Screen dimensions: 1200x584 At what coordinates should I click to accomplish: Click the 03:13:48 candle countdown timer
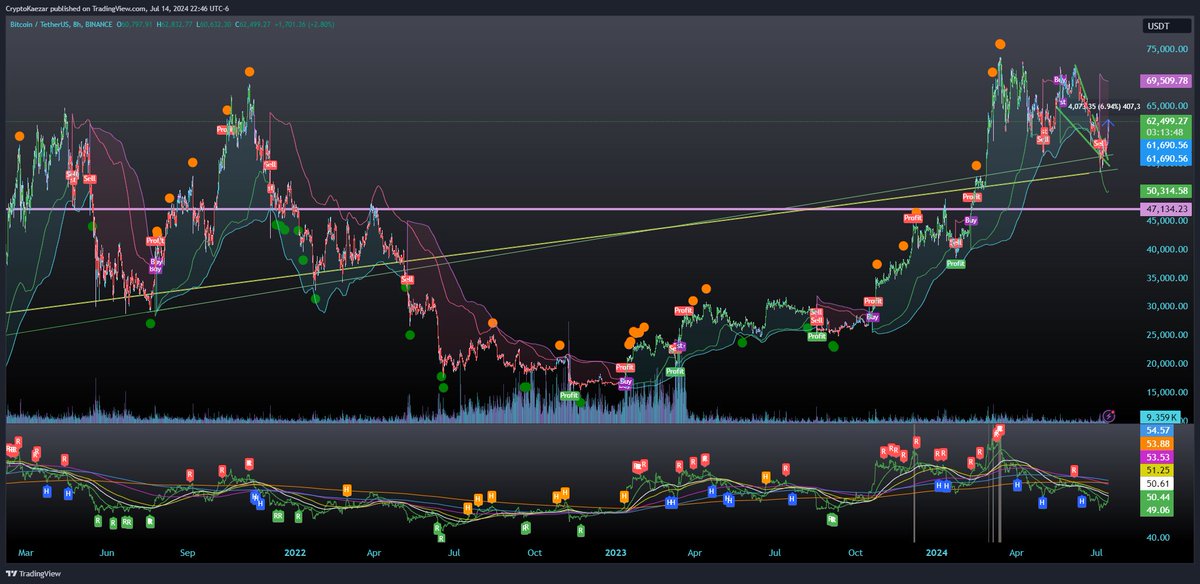pos(1165,133)
